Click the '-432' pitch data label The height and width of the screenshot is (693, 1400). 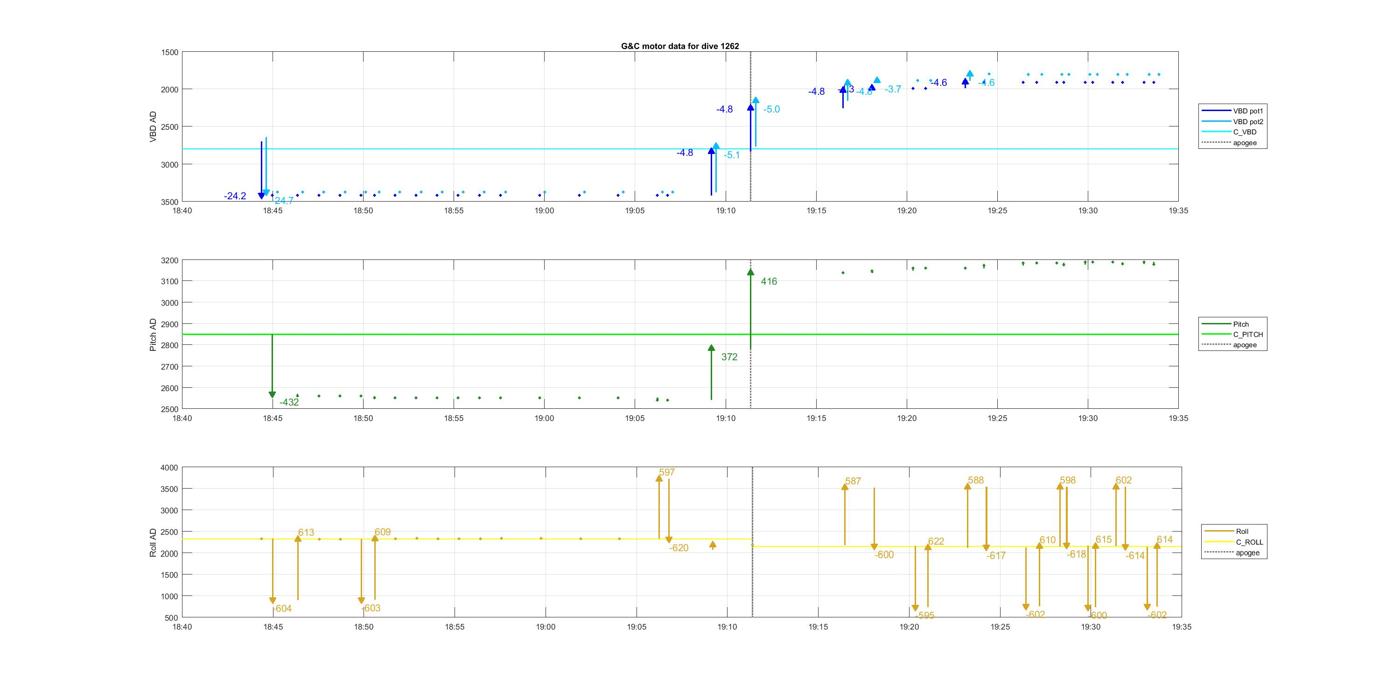(289, 402)
